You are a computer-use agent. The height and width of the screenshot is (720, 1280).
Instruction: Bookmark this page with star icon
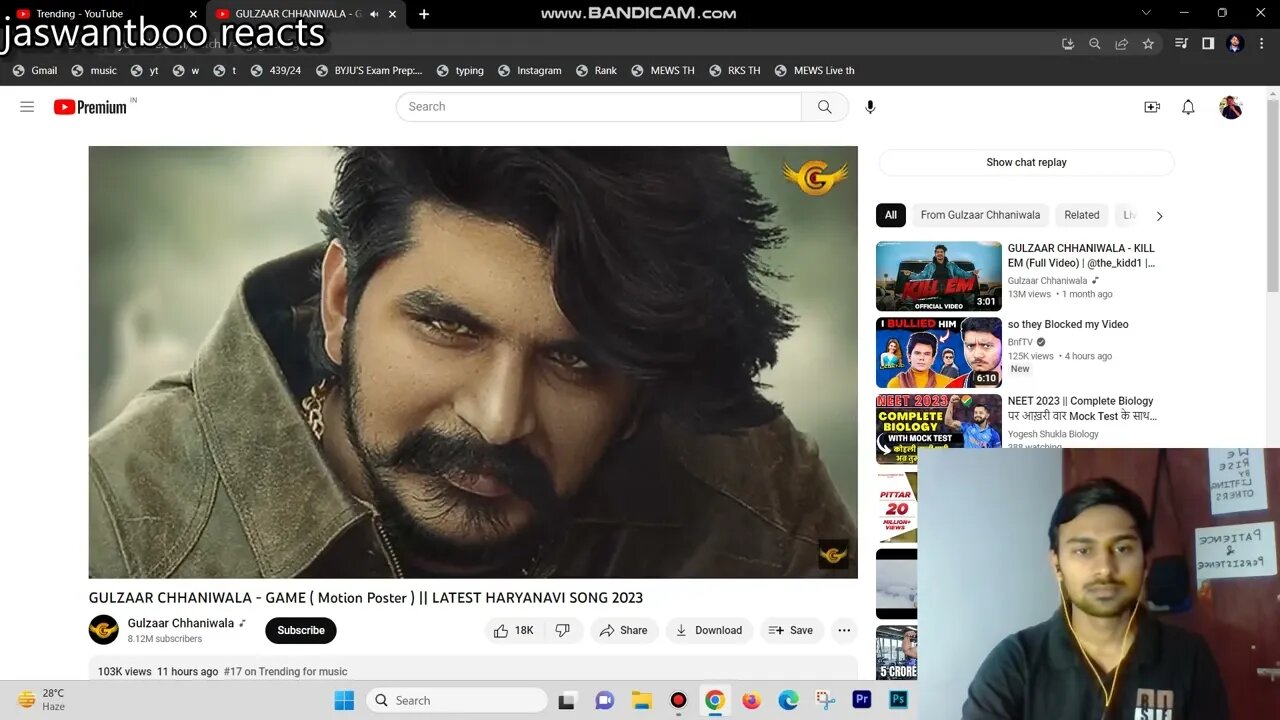1148,43
